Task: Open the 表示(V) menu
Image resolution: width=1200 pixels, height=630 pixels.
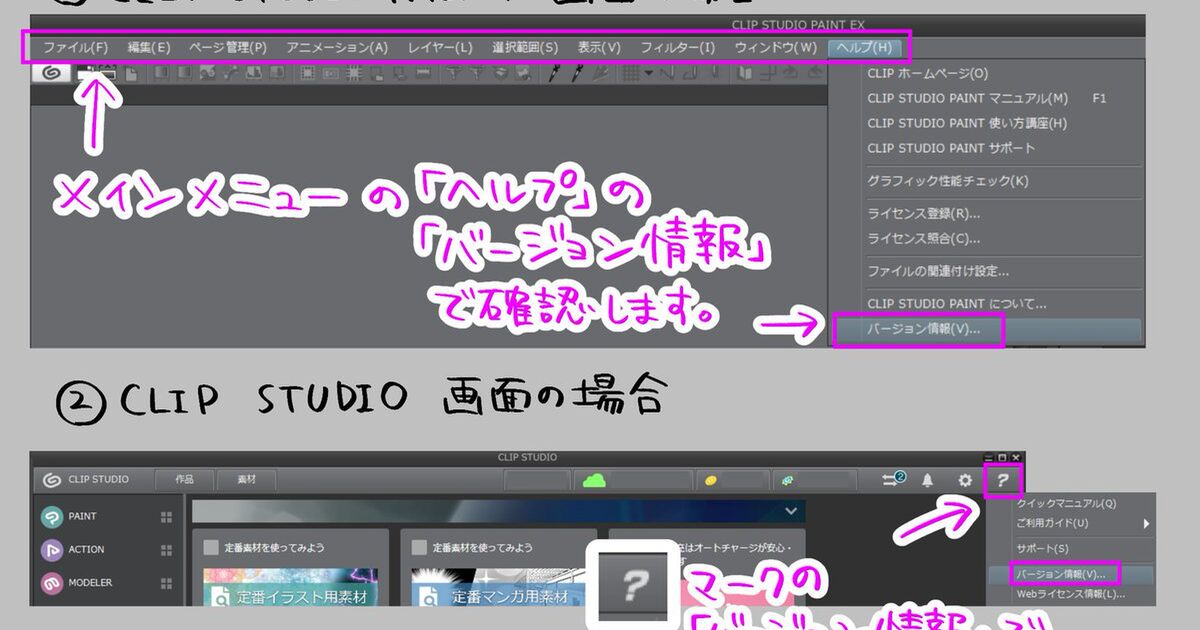Action: [599, 47]
